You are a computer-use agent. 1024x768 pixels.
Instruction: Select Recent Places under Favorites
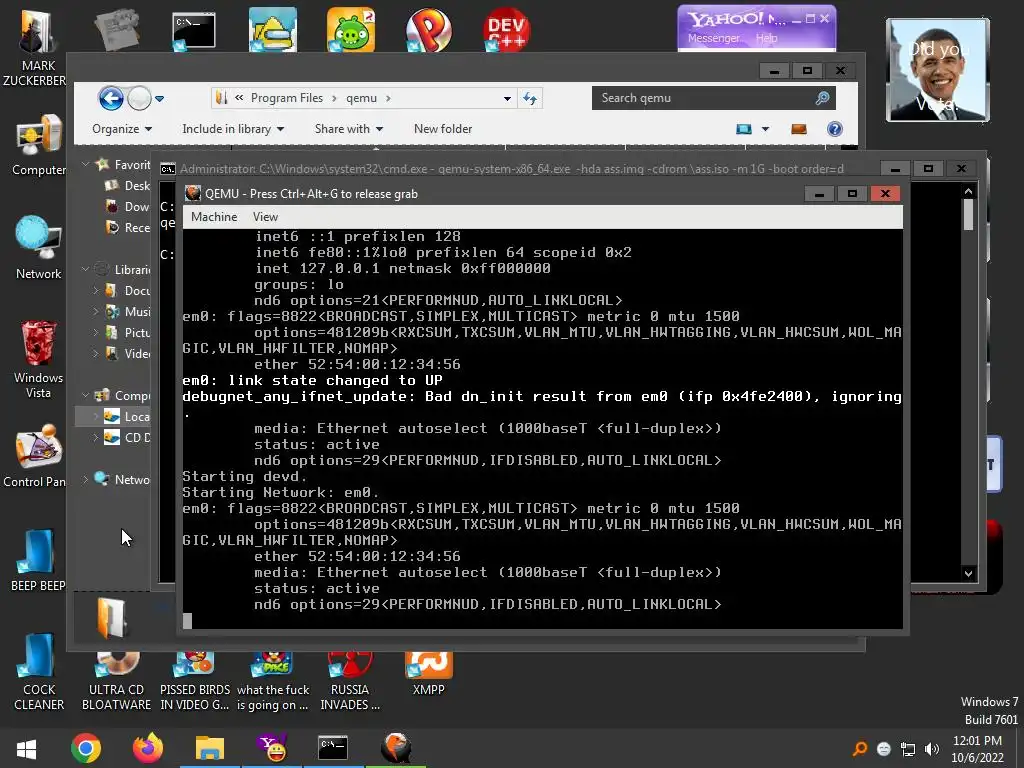[128, 227]
